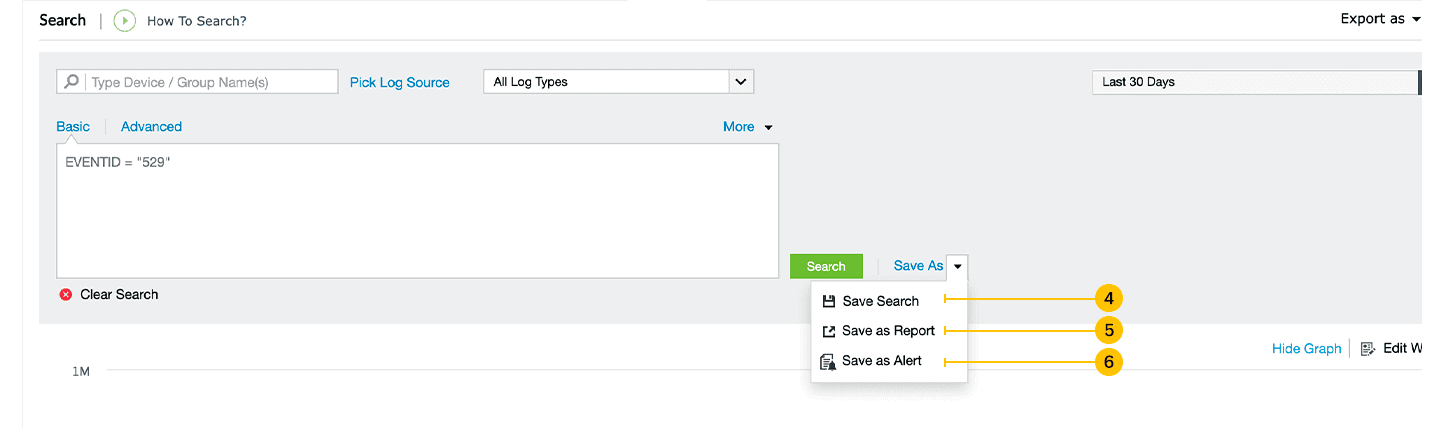The width and height of the screenshot is (1451, 443).
Task: Click the Search page heading
Action: pos(63,20)
